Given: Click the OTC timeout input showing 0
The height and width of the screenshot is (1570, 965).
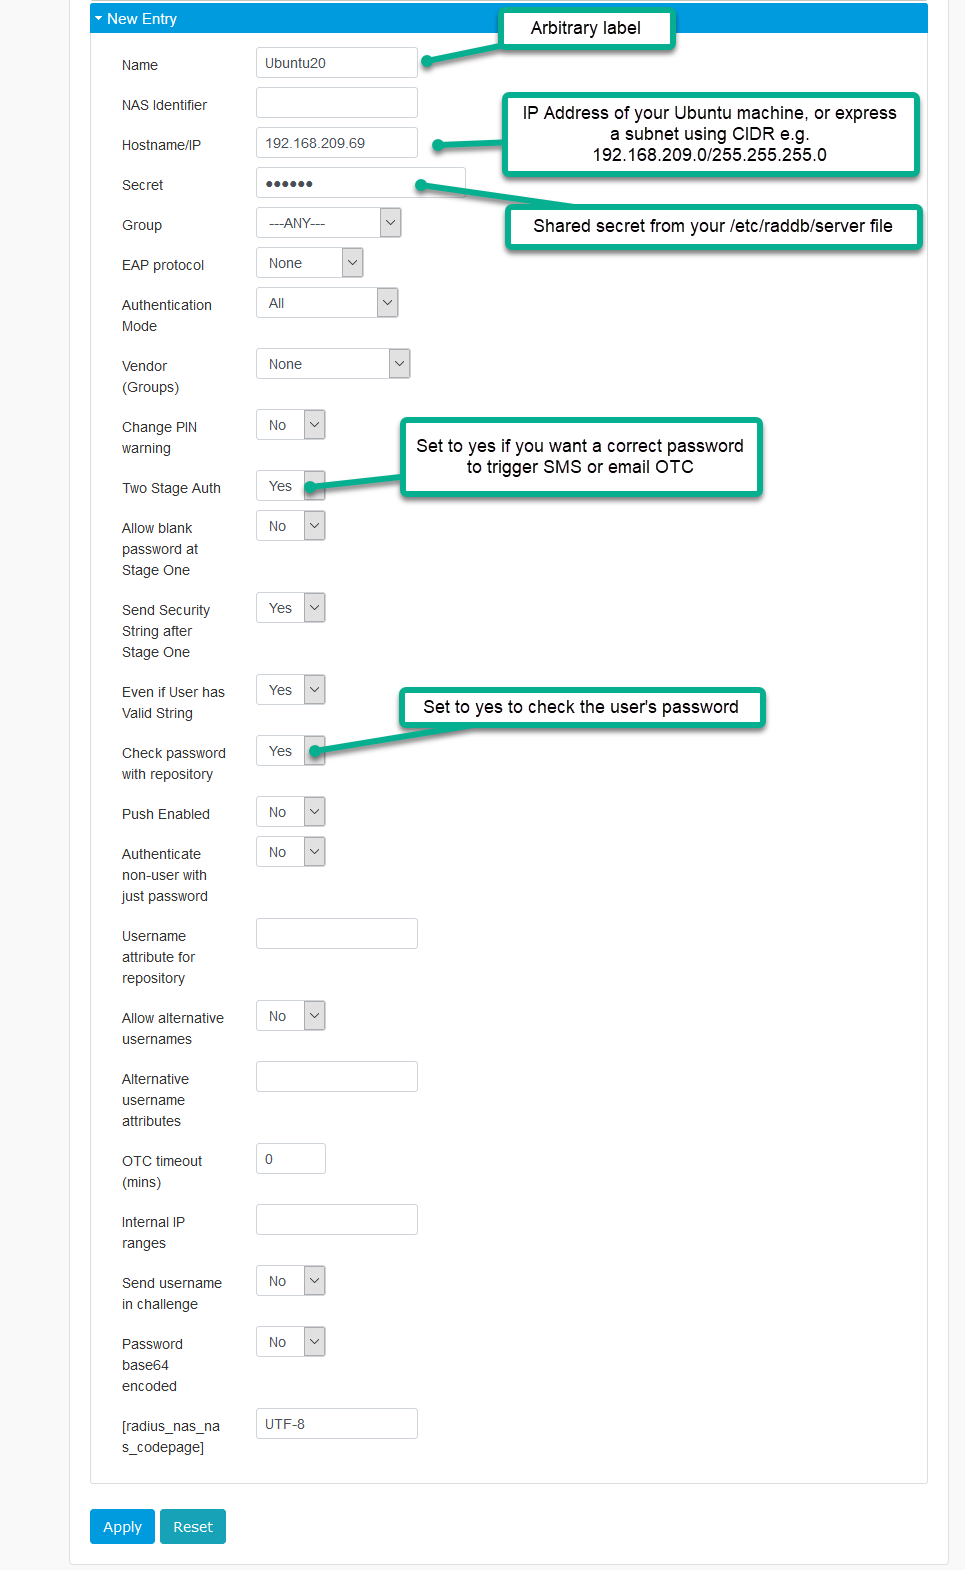Looking at the screenshot, I should (290, 1158).
